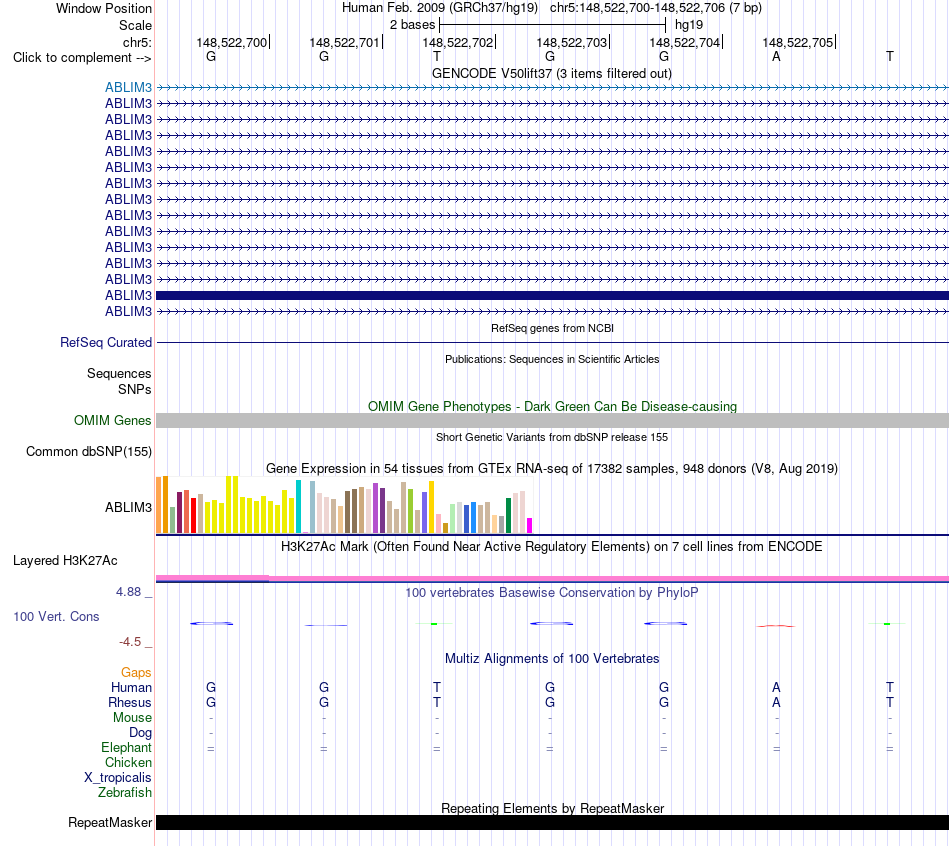Open '100 vertebrates Basewise Conservation by PhyloP'
950x846 pixels.
(x=551, y=593)
